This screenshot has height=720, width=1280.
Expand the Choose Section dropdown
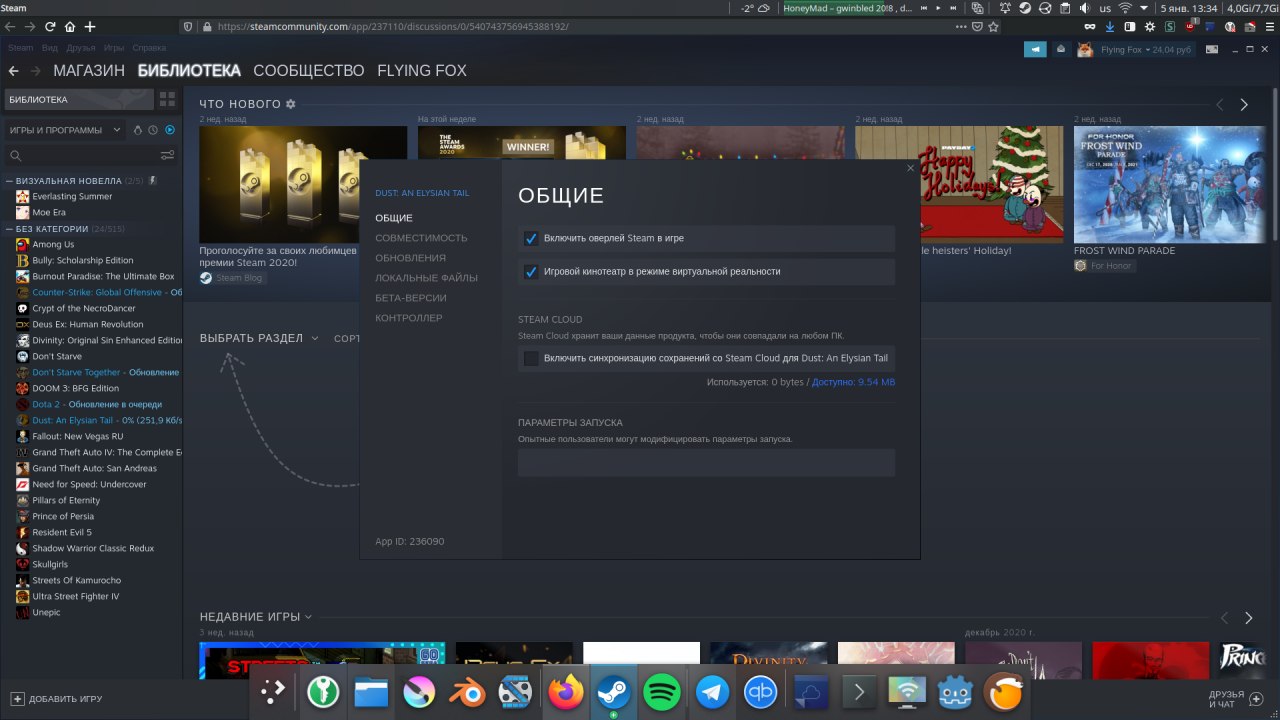coord(259,338)
